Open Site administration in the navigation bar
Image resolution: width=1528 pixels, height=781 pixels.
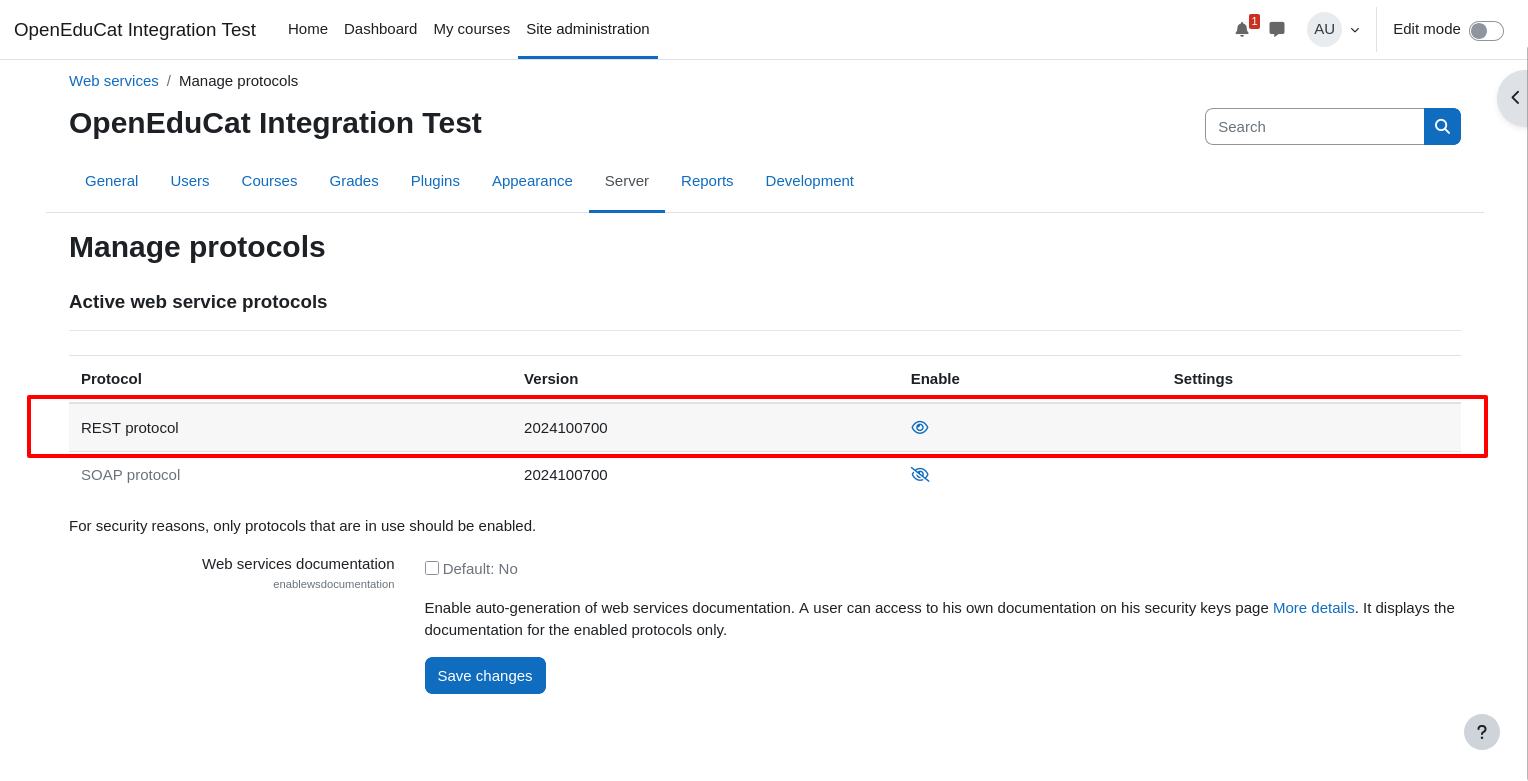click(x=588, y=29)
